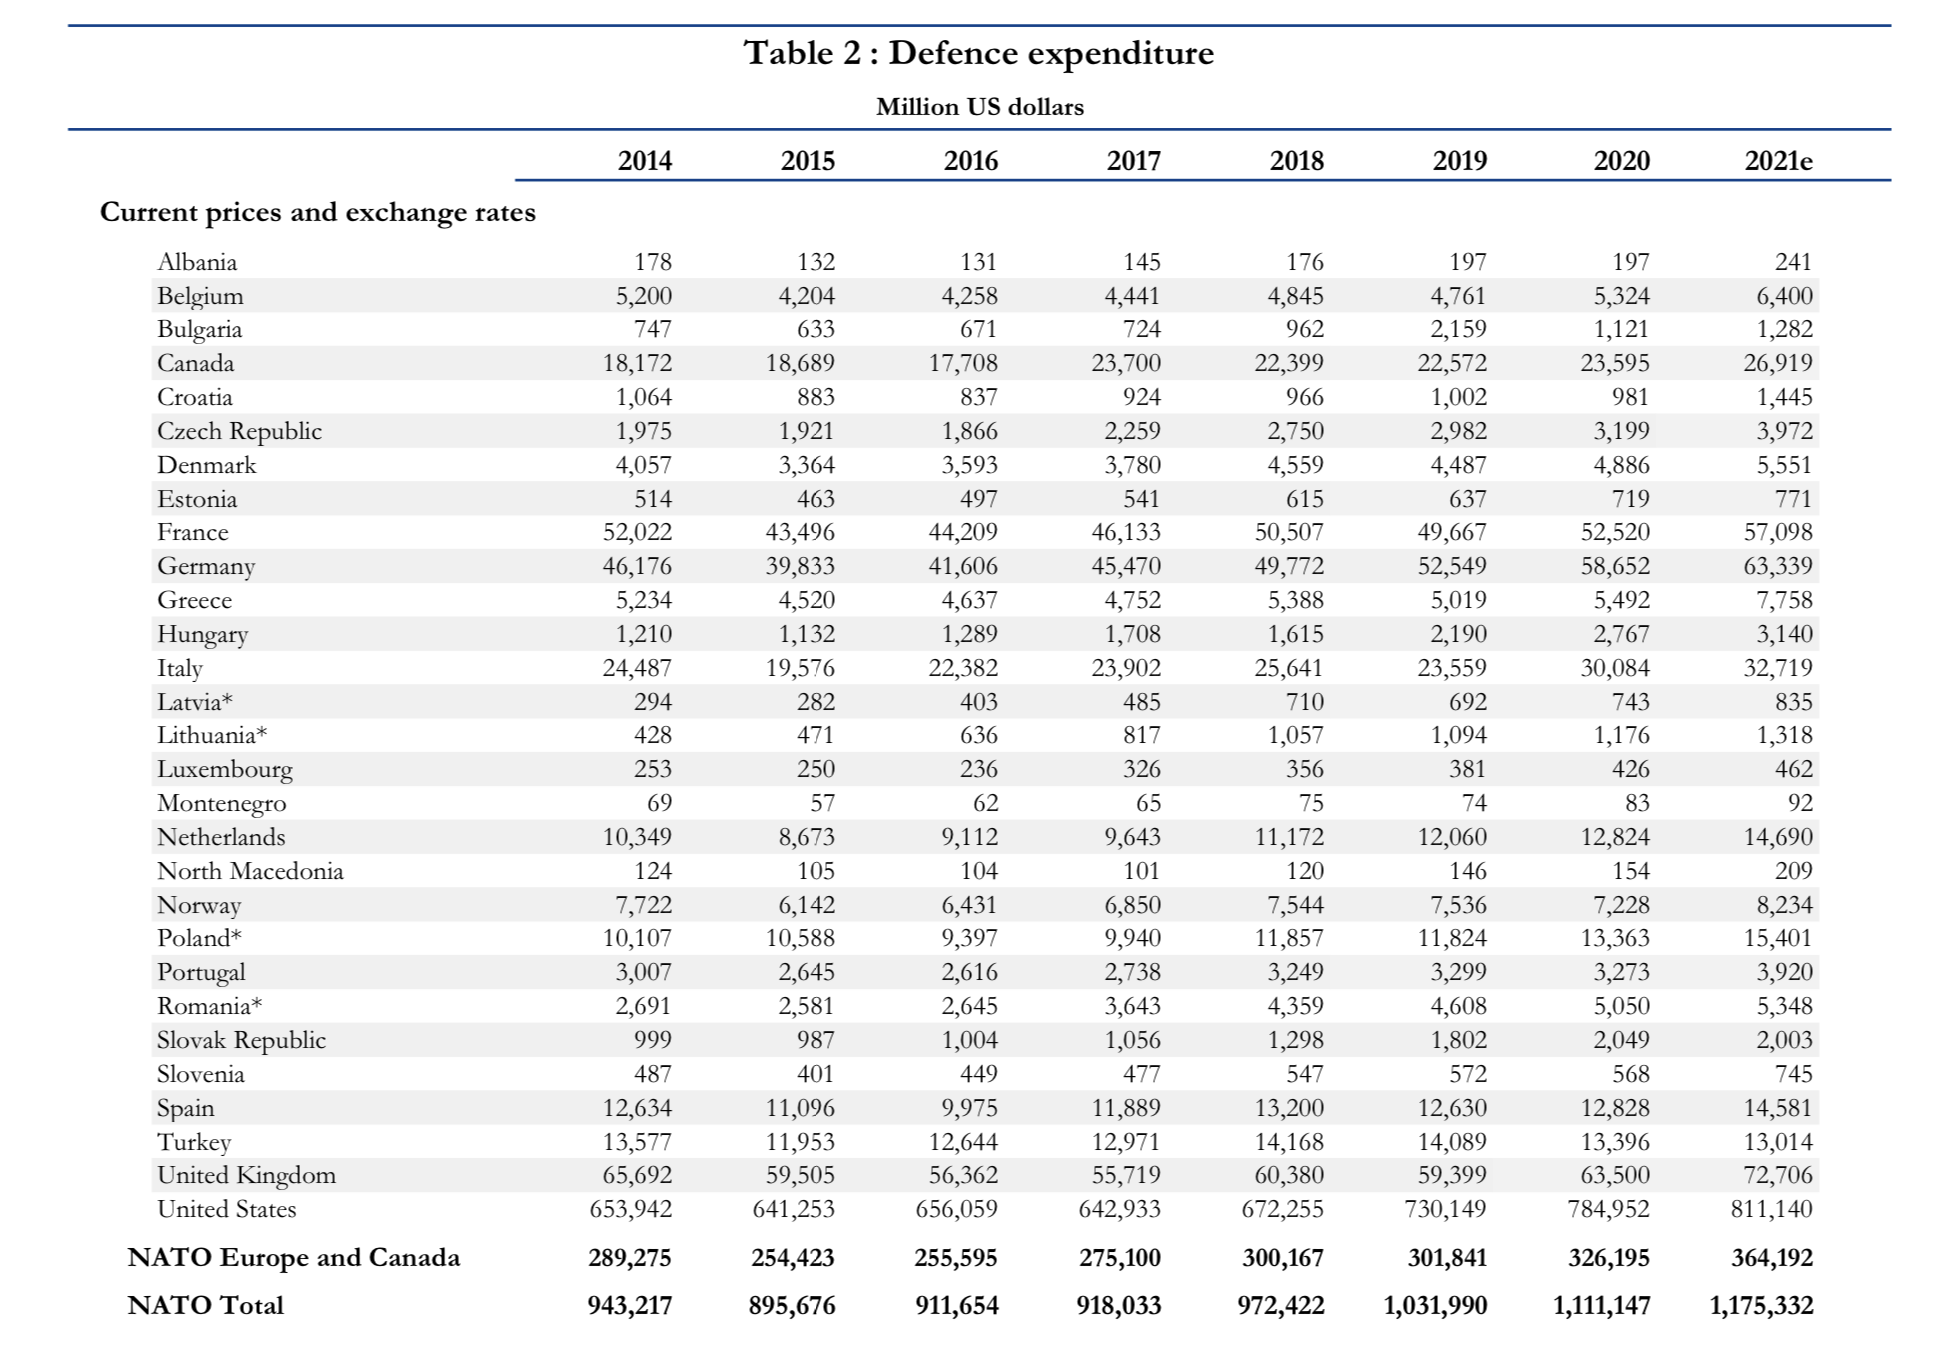Click Germany 2021e value 63,339
The width and height of the screenshot is (1937, 1350).
(x=1778, y=566)
